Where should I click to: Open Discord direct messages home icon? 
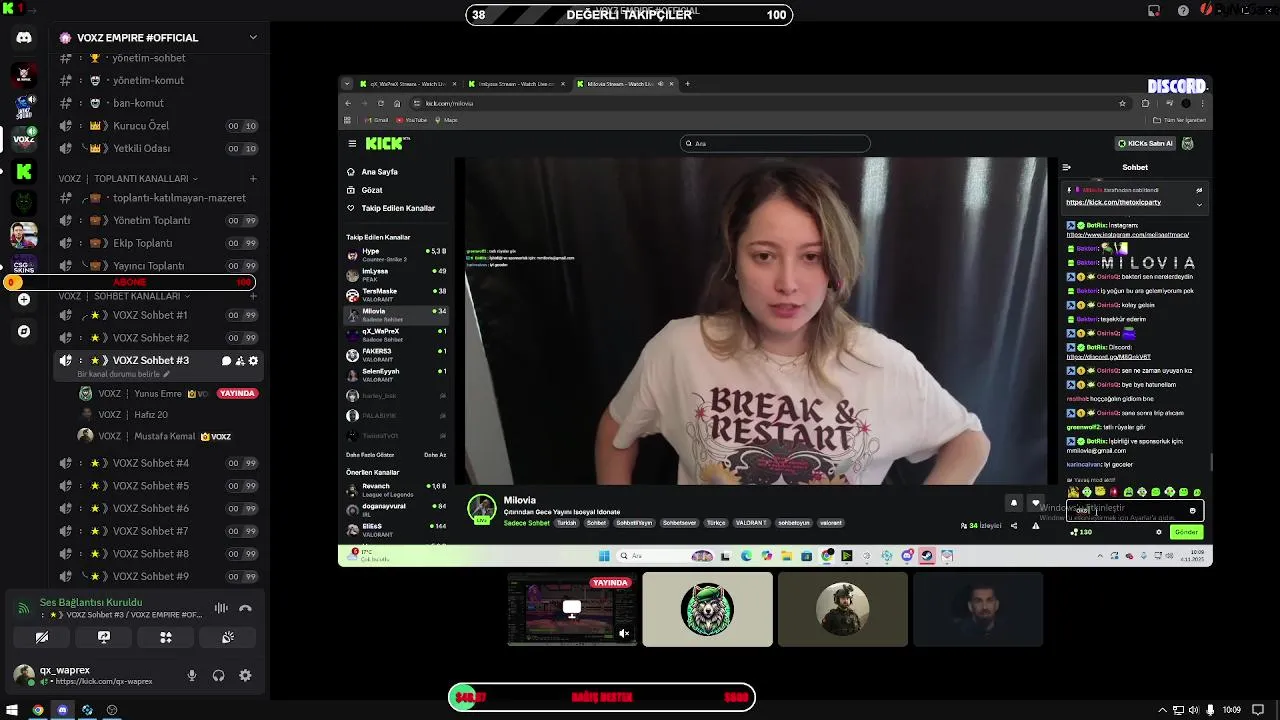[24, 38]
